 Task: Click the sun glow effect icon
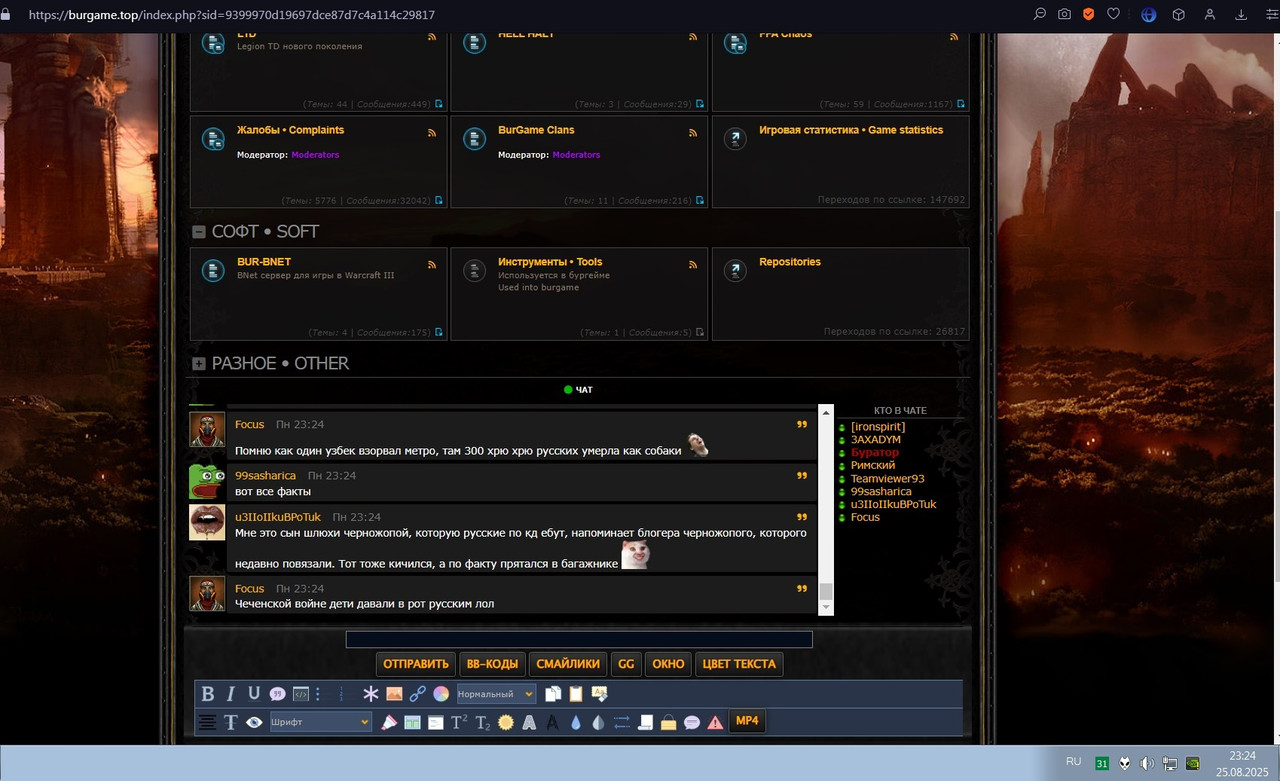[506, 722]
